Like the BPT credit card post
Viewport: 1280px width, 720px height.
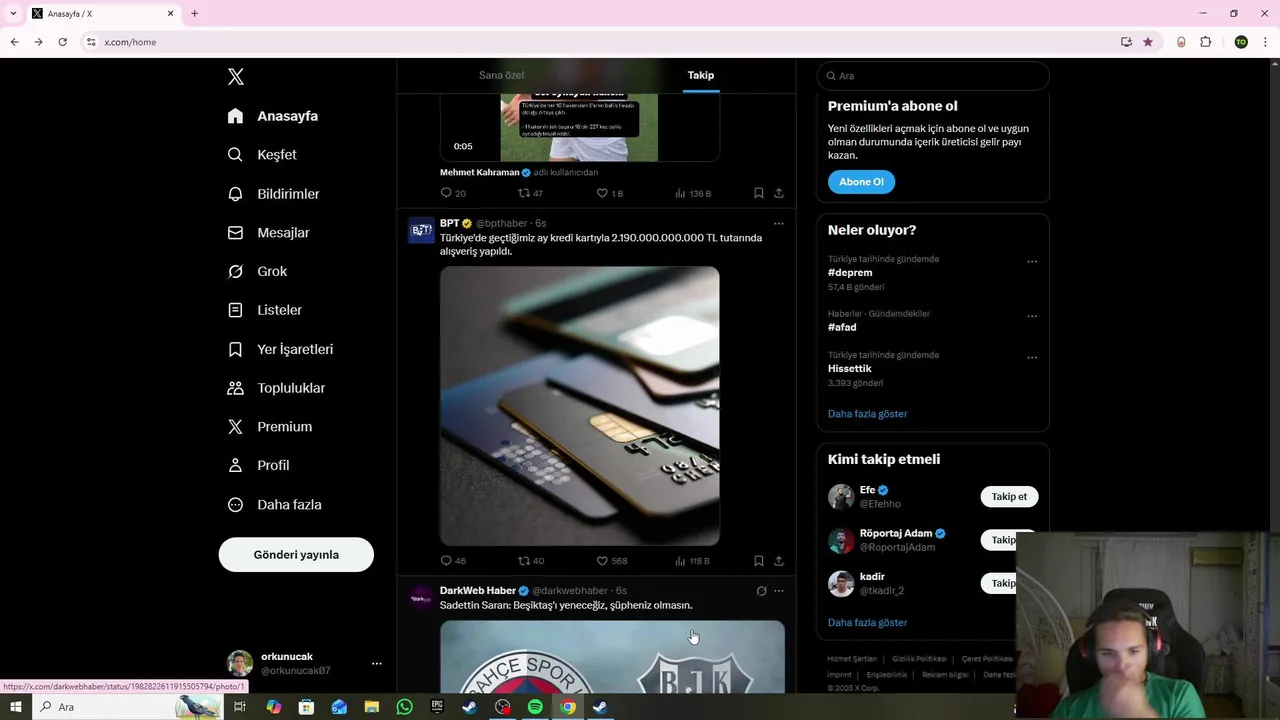(602, 561)
